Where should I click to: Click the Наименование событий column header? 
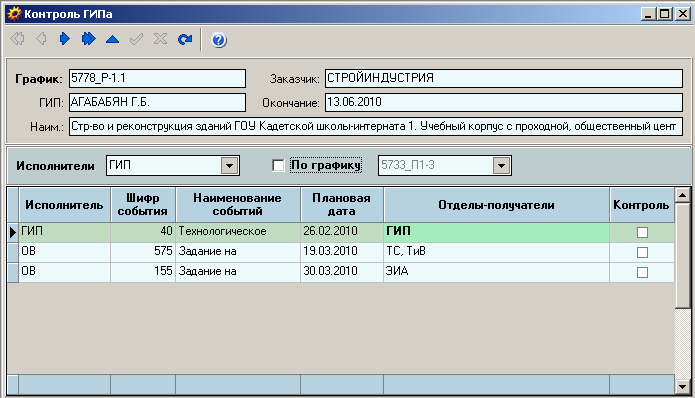(238, 205)
